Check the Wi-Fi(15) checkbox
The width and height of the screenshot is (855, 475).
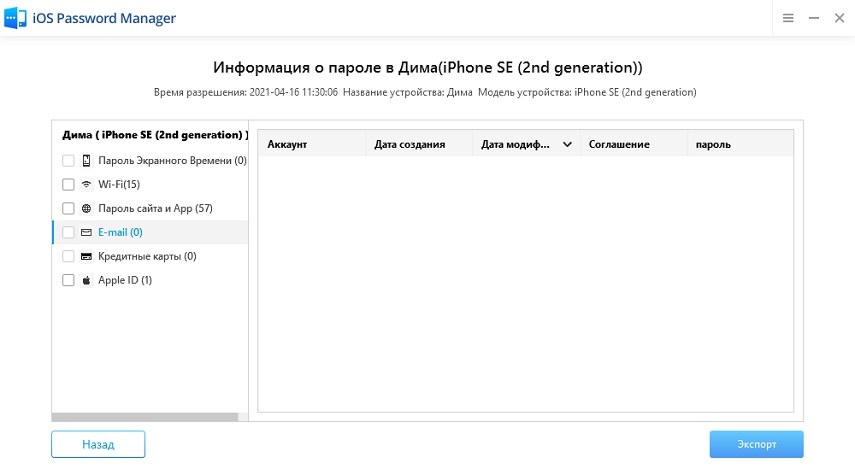point(68,184)
